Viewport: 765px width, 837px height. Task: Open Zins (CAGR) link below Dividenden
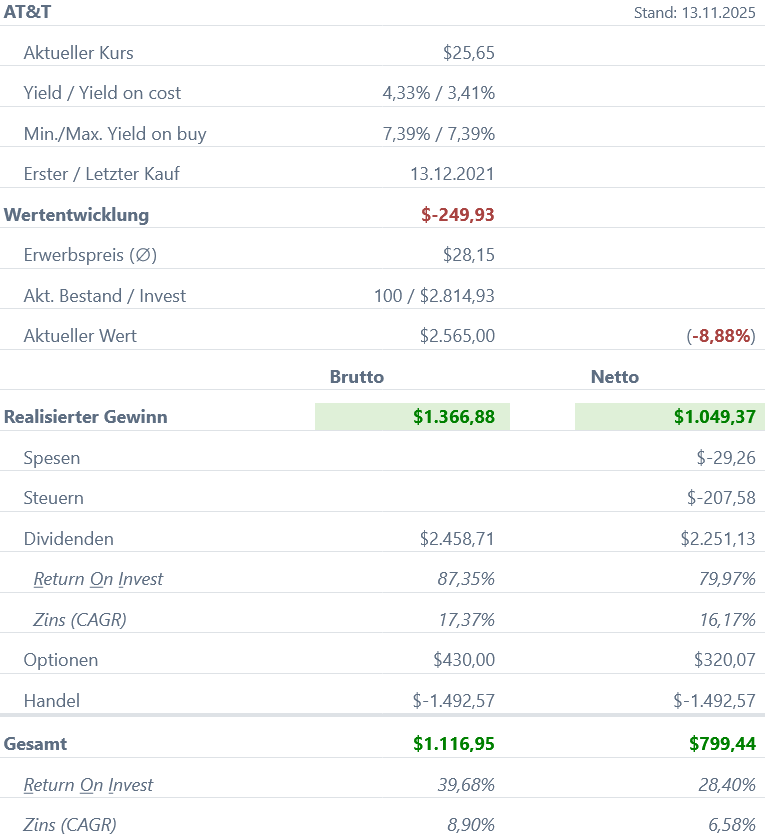pos(80,620)
